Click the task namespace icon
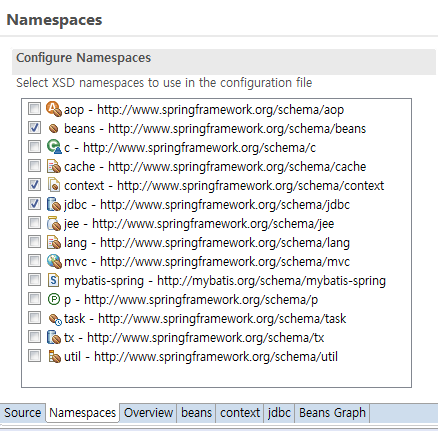Image resolution: width=438 pixels, height=431 pixels. coord(55,319)
